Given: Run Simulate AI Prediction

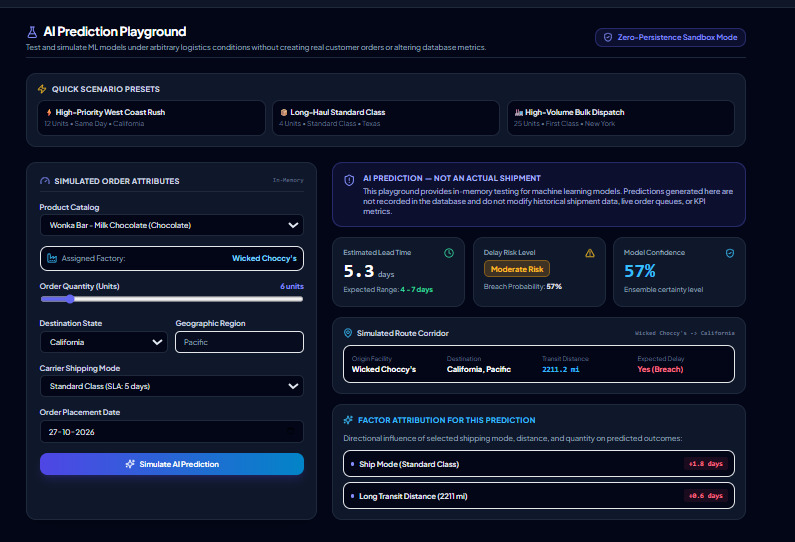Looking at the screenshot, I should point(172,464).
